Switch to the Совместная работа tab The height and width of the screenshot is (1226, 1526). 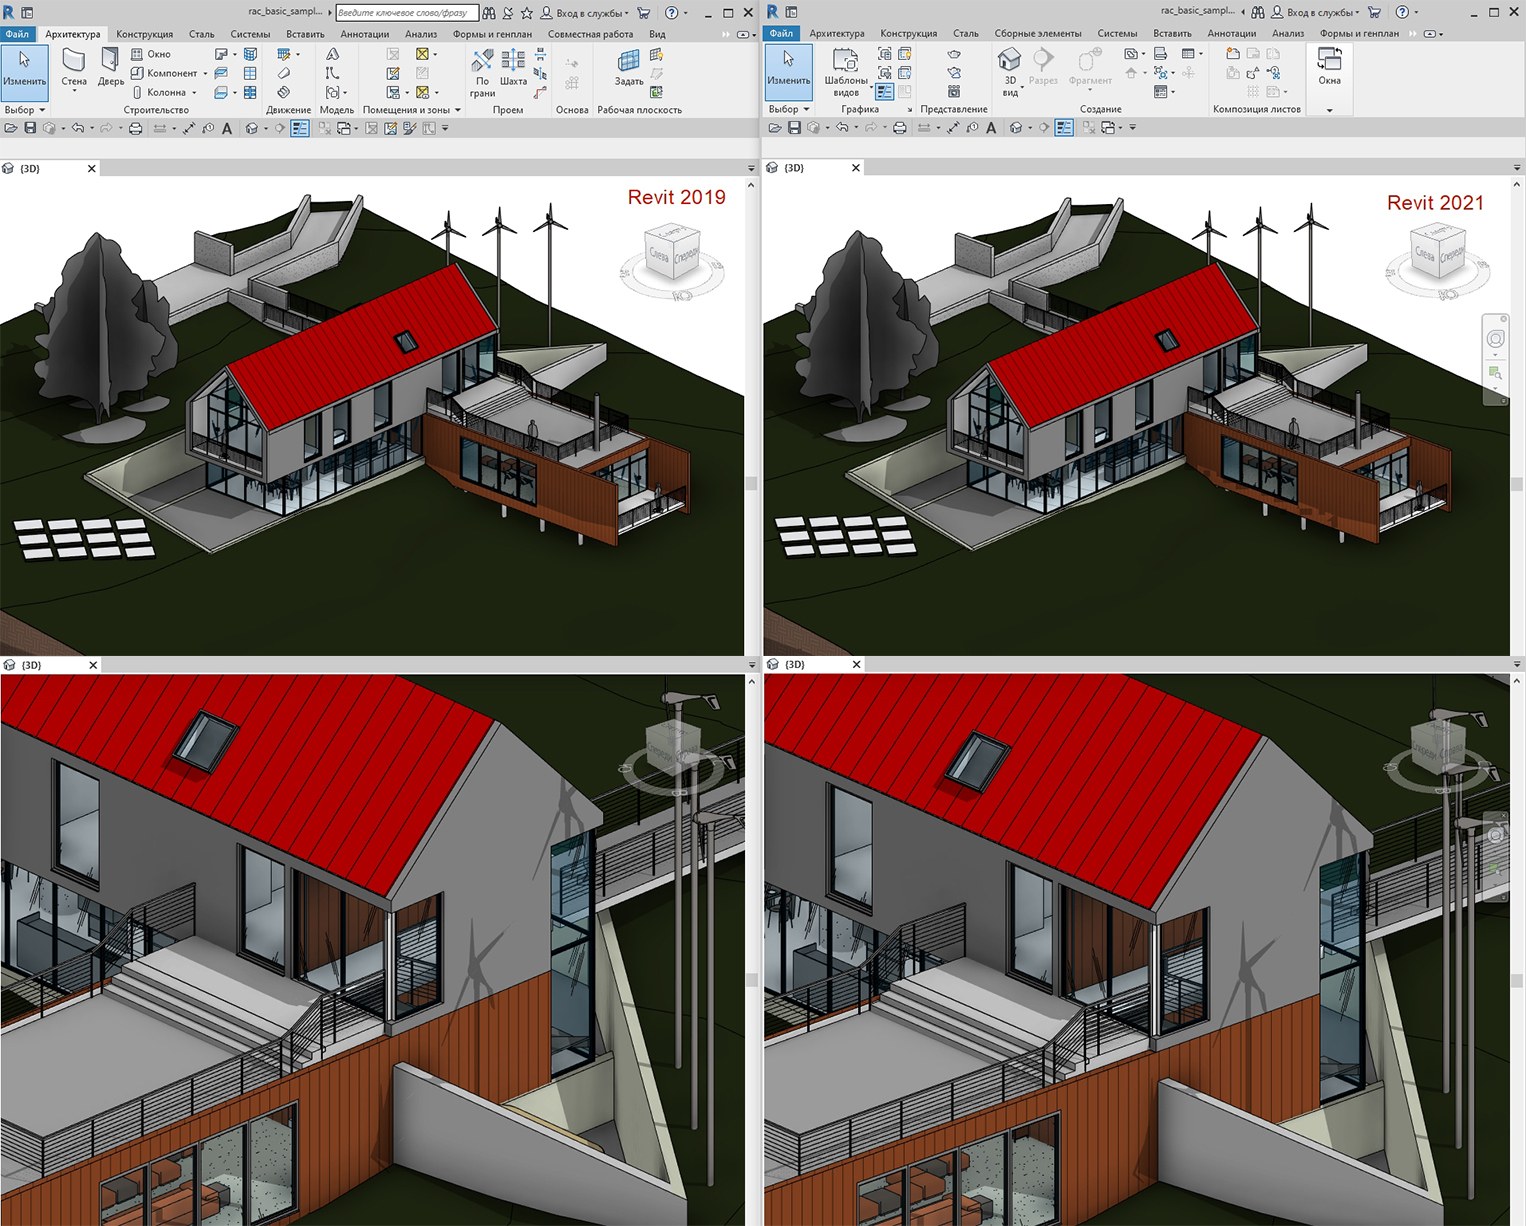590,34
